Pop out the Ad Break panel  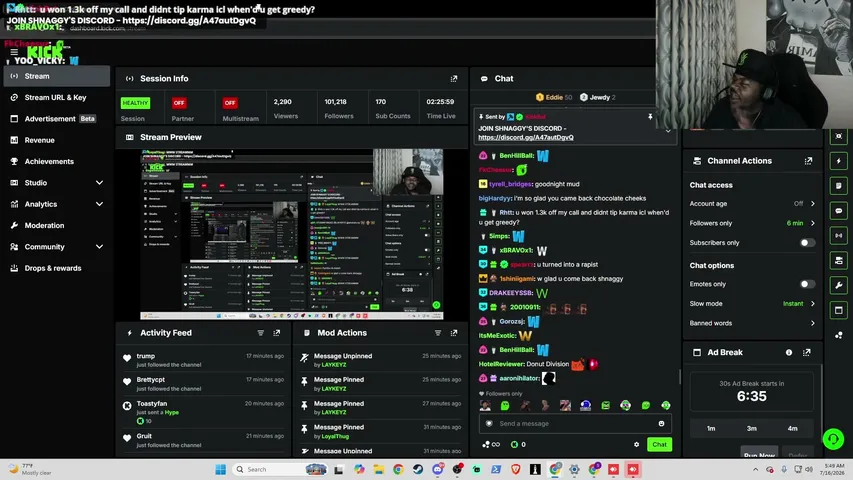pyautogui.click(x=807, y=353)
